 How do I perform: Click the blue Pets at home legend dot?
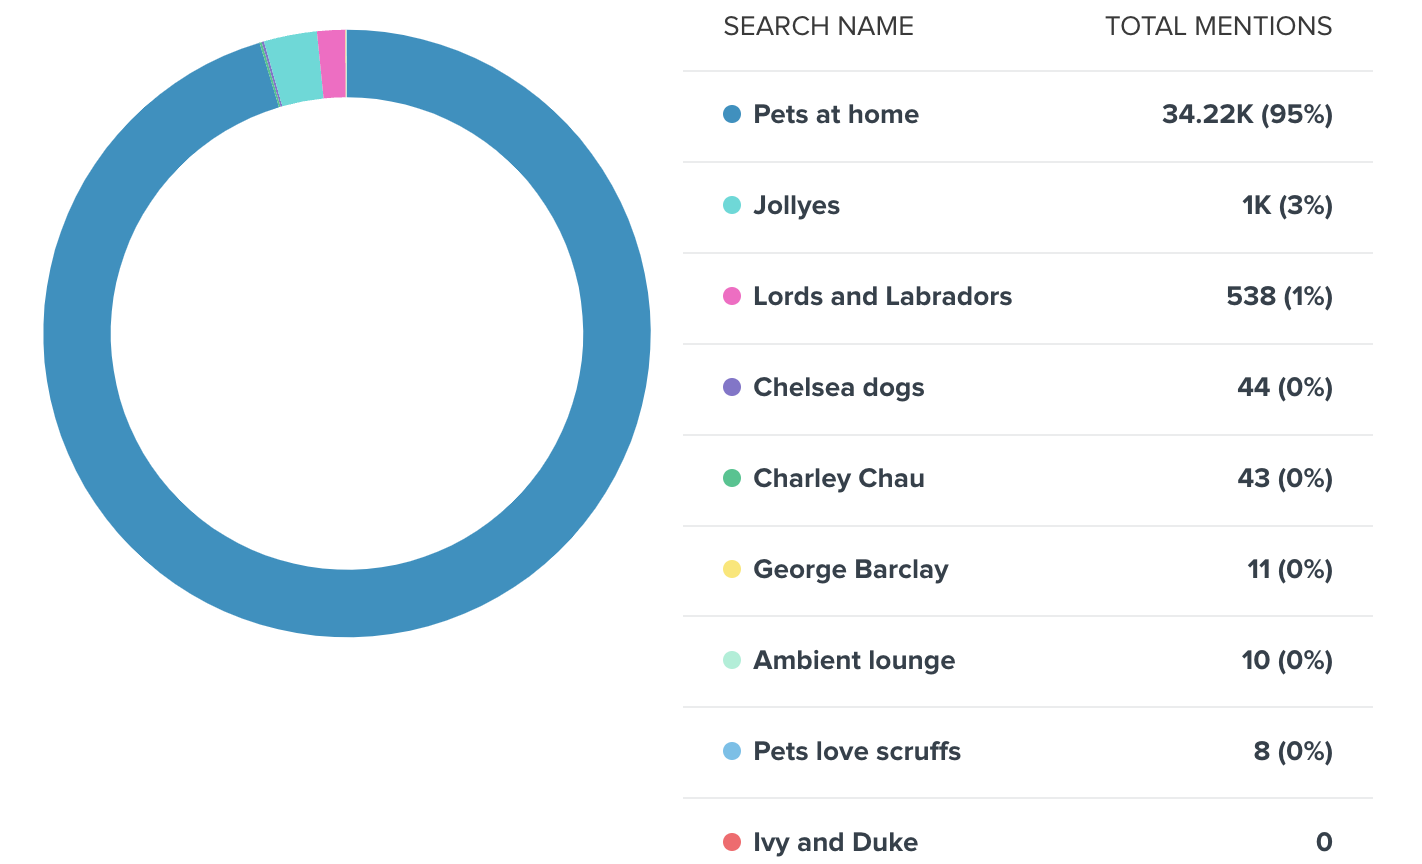732,114
